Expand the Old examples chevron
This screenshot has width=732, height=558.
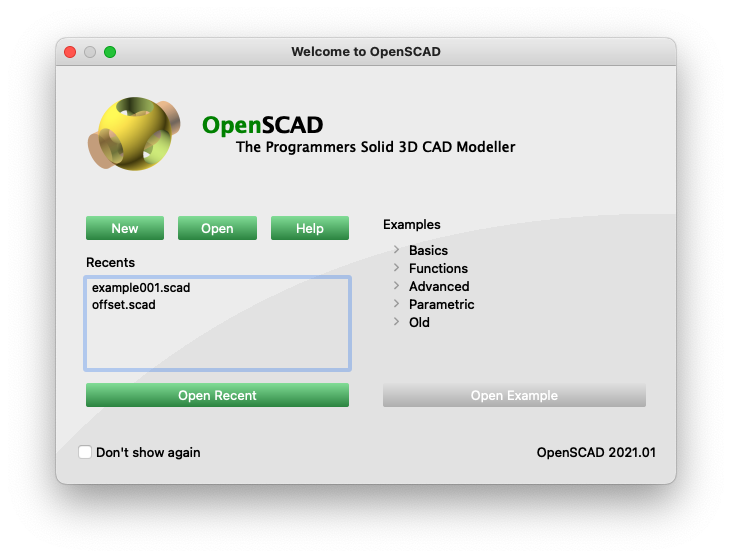[x=396, y=322]
